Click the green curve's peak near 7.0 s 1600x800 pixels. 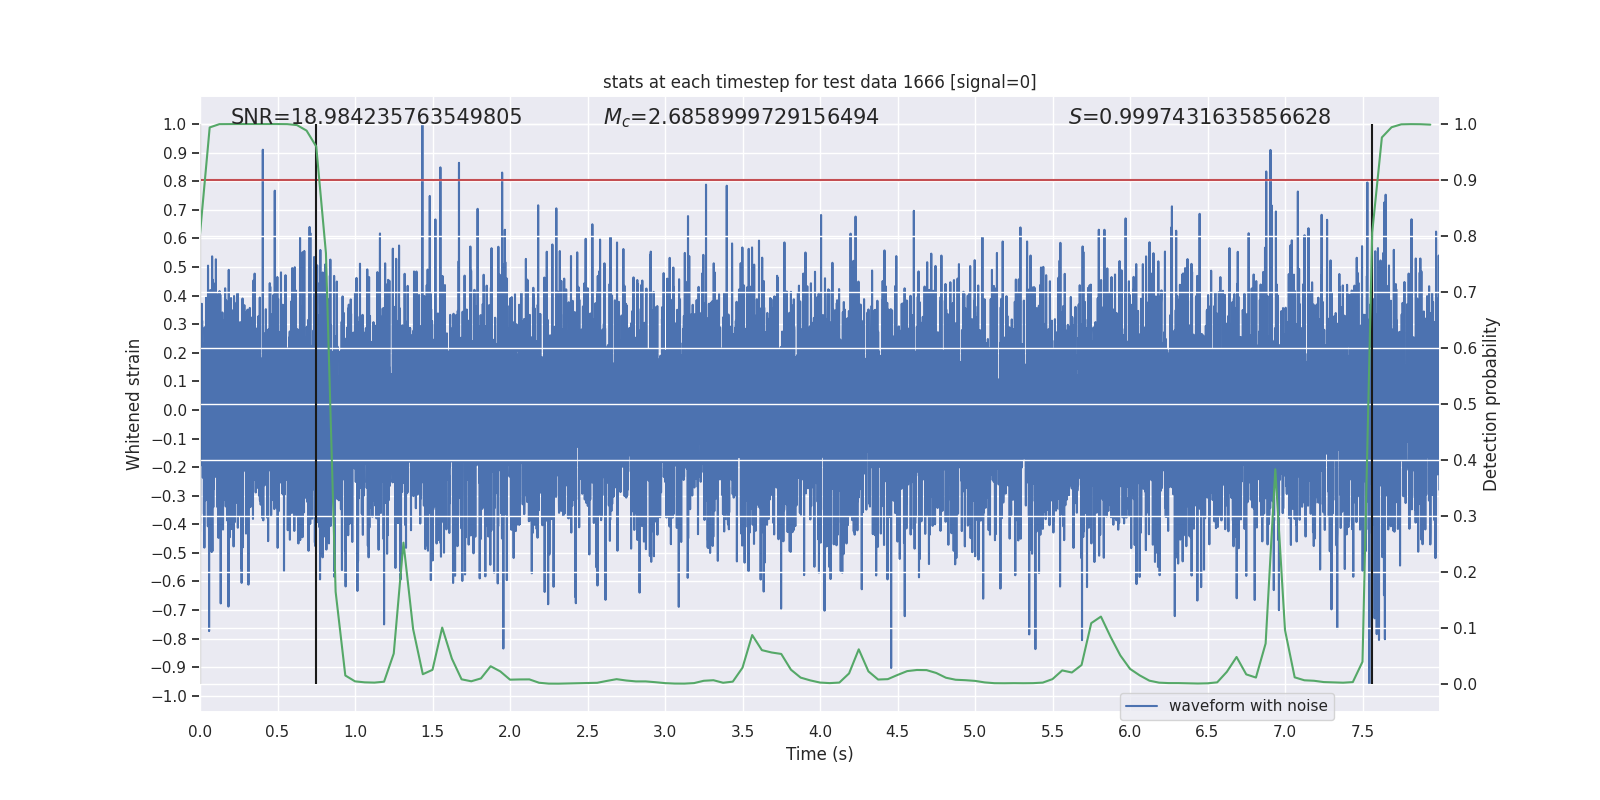tap(1275, 469)
